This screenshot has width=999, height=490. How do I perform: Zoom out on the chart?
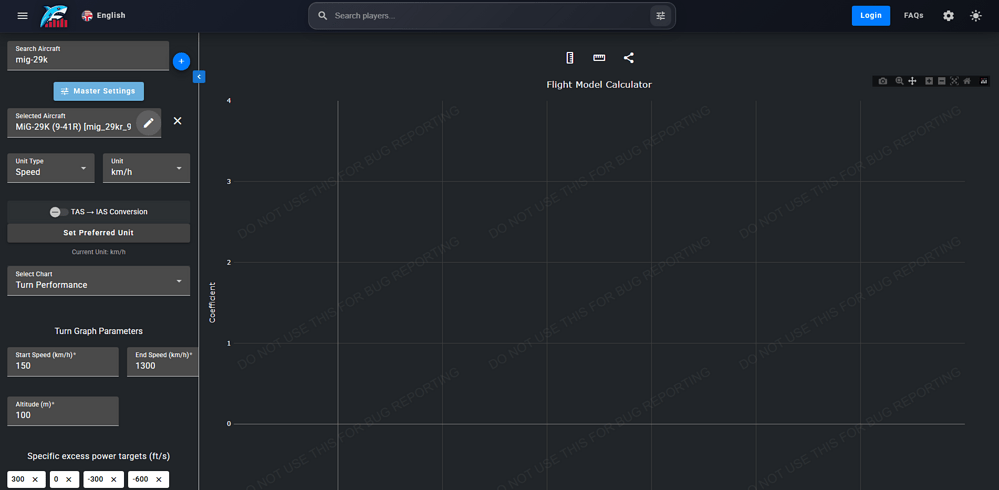942,81
